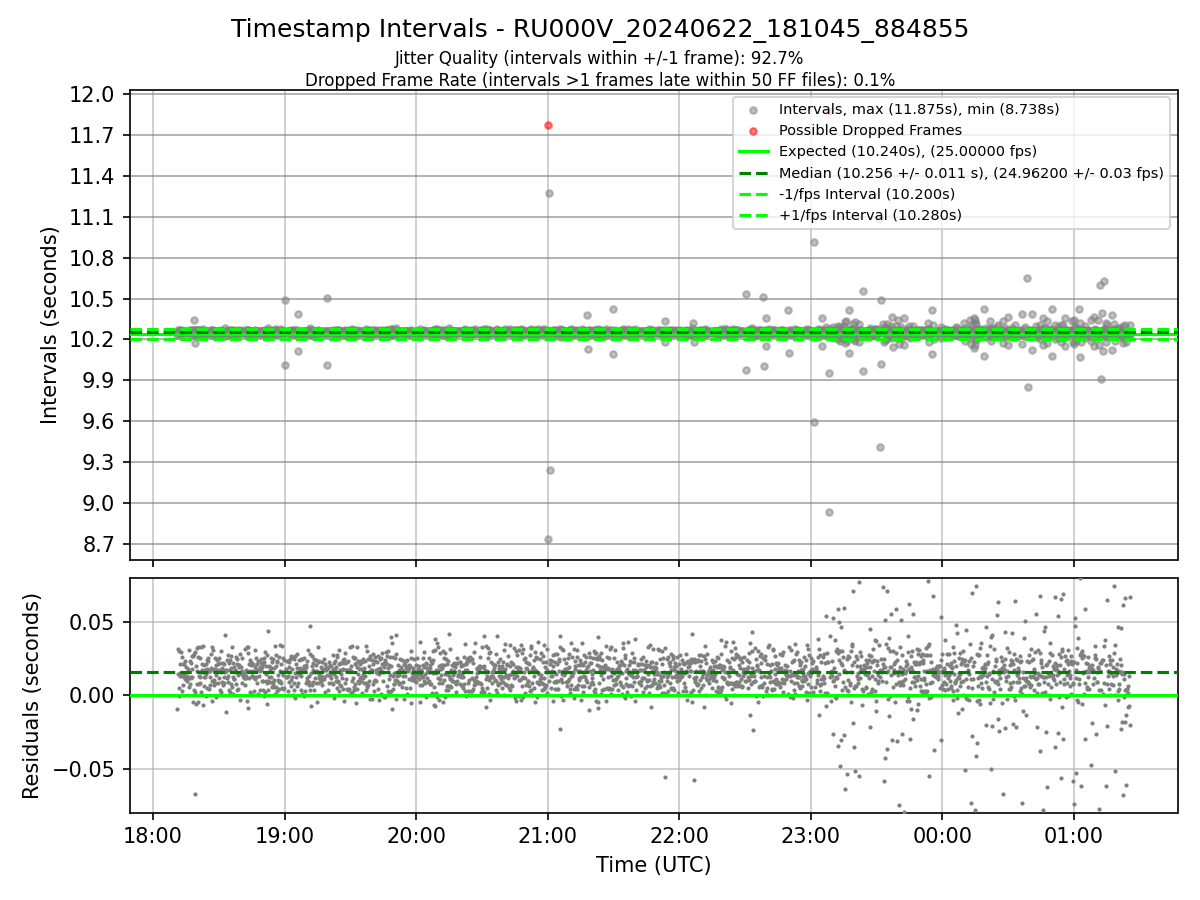
Task: Click the x-axis tick label '01:00'
Action: (1074, 834)
